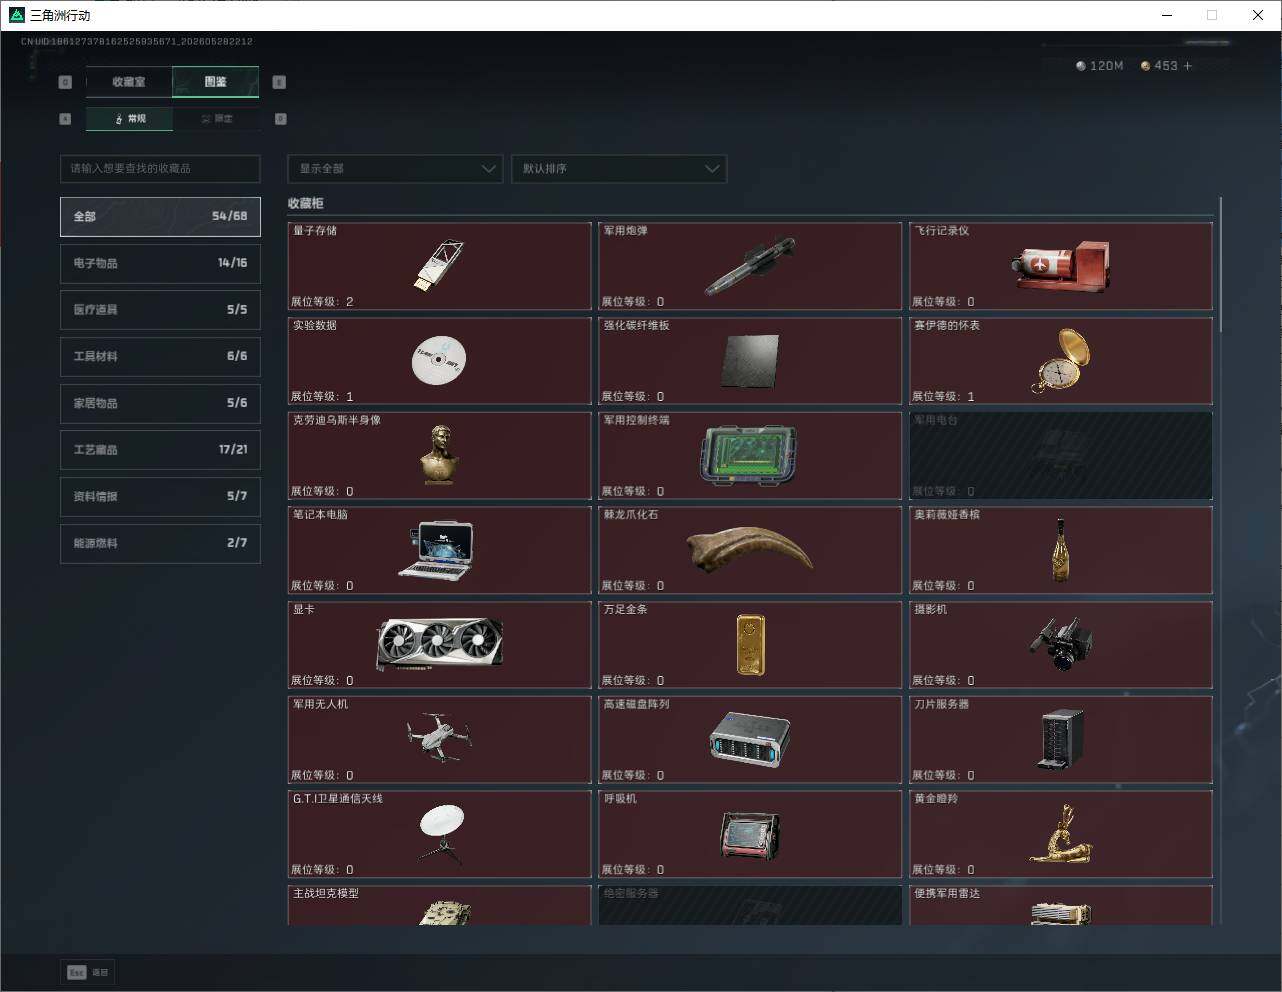Select the 高速磁盘阵列 disk array item

click(750, 740)
